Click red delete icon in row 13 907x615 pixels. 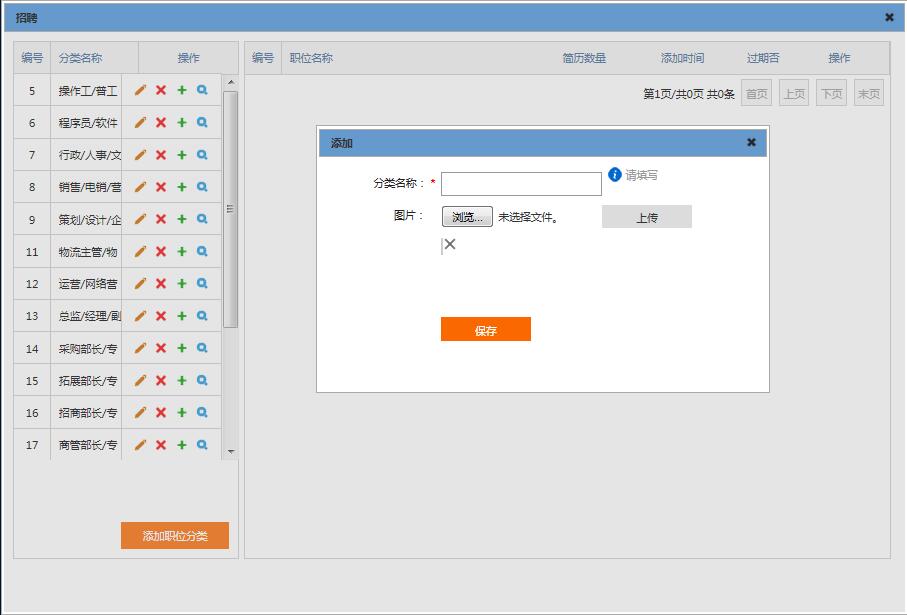(161, 316)
